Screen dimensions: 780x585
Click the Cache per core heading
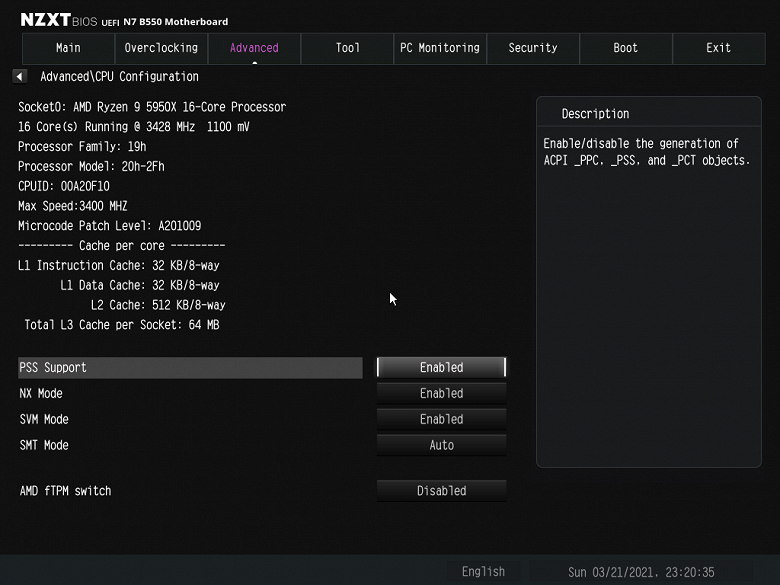pos(121,246)
